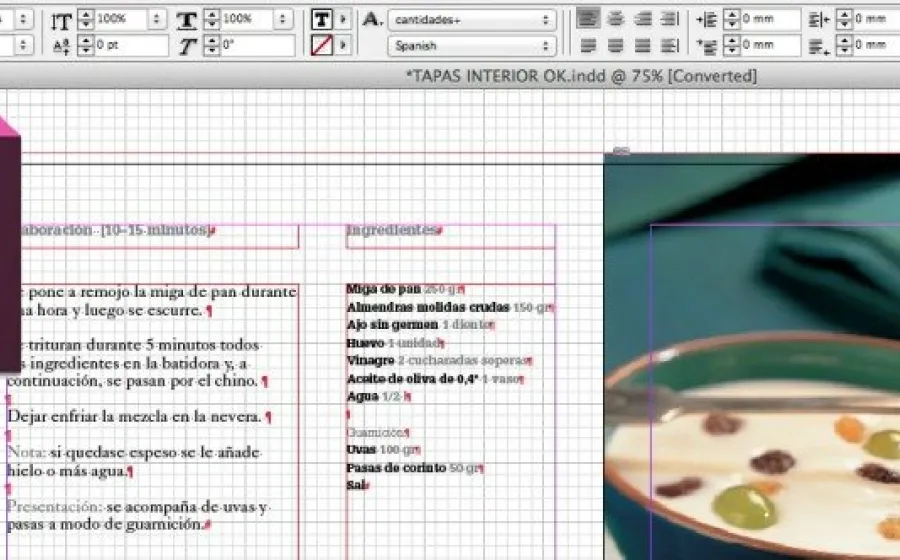
Task: Select the text Fill swatch box
Action: click(321, 20)
